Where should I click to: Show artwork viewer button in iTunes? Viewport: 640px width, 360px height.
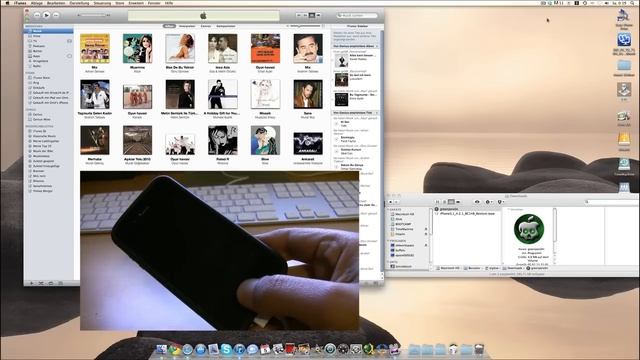pos(61,283)
